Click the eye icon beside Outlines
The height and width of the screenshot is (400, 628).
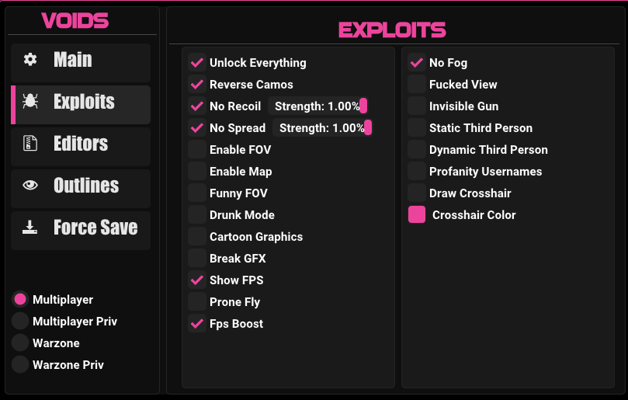tap(30, 186)
